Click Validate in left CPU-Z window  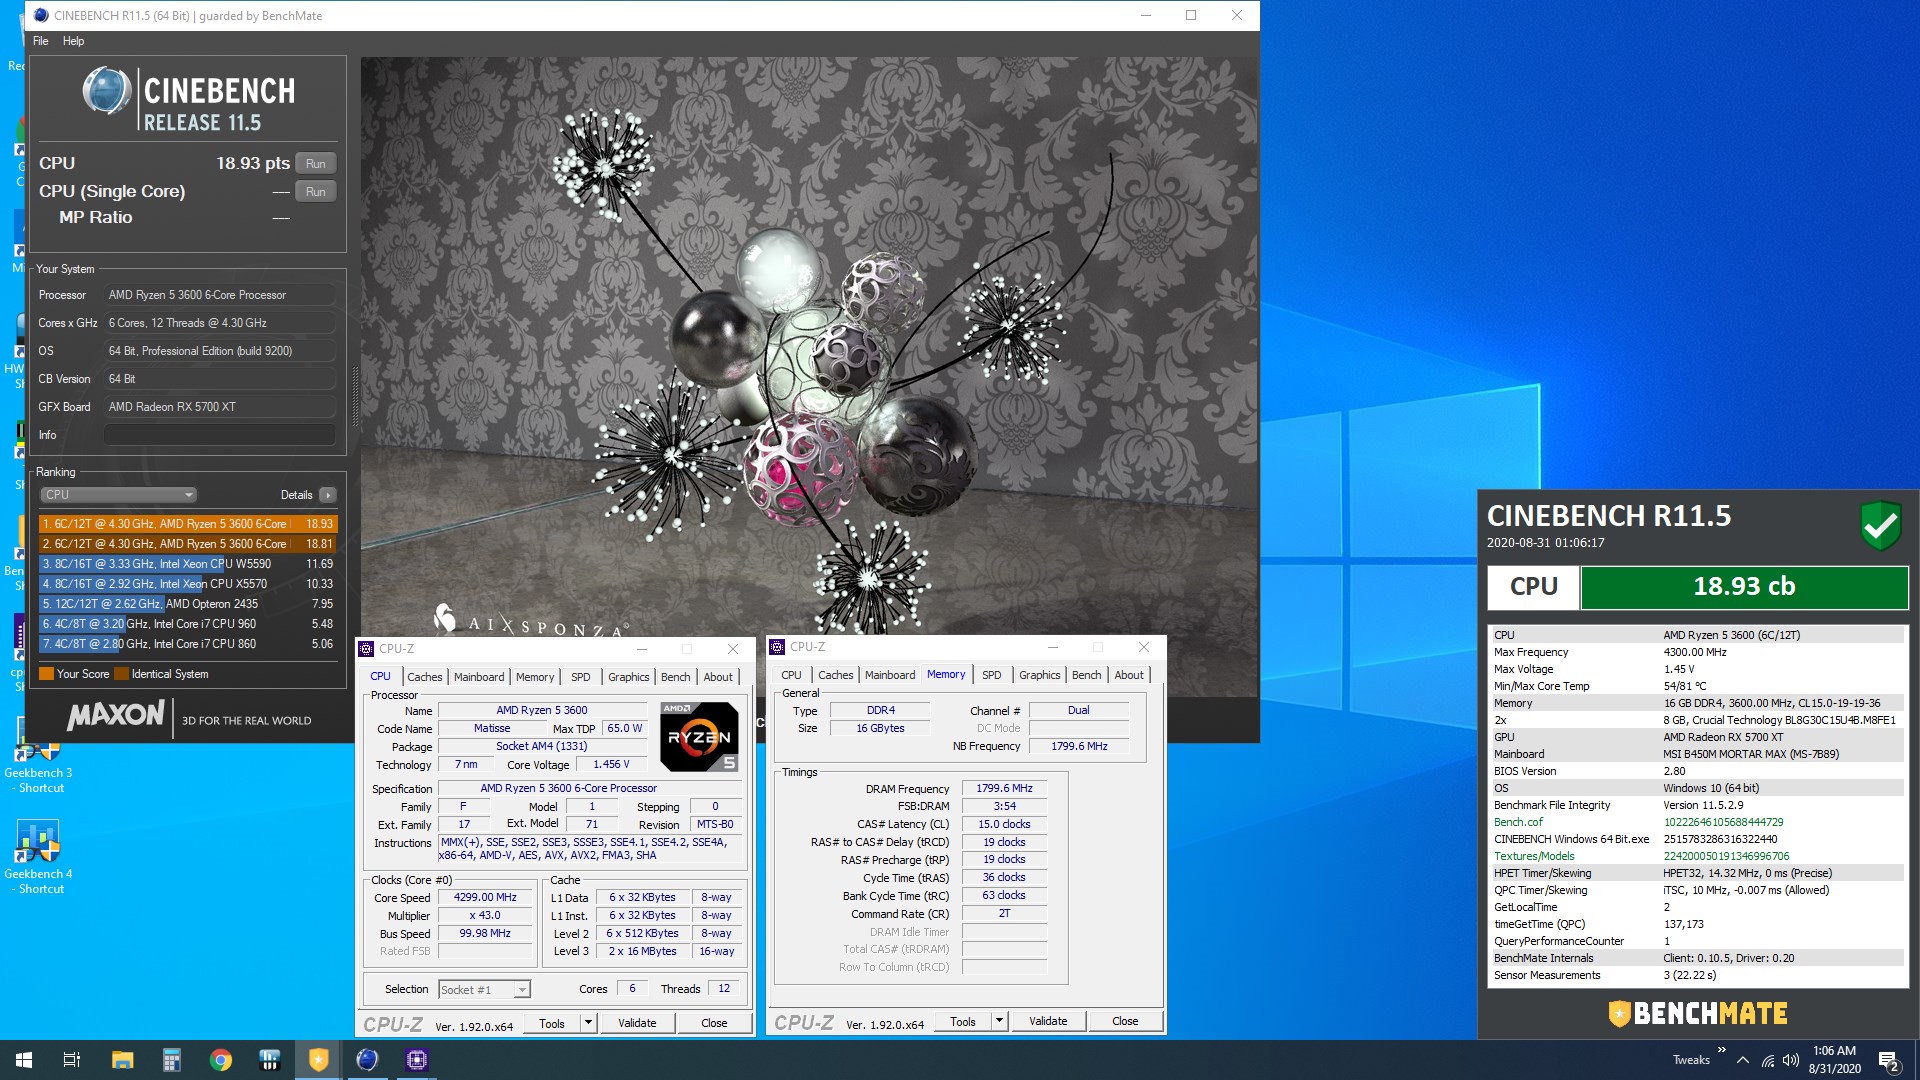coord(637,1023)
